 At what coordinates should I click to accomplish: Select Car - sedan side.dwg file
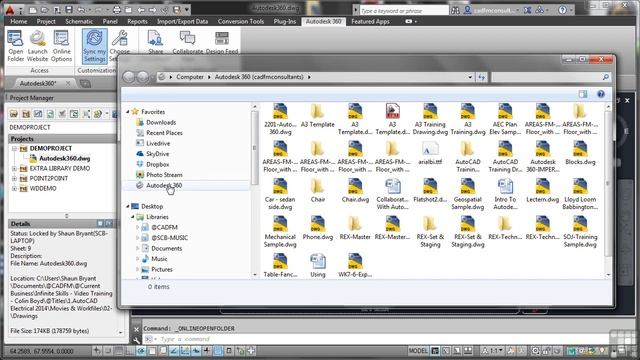[x=280, y=194]
